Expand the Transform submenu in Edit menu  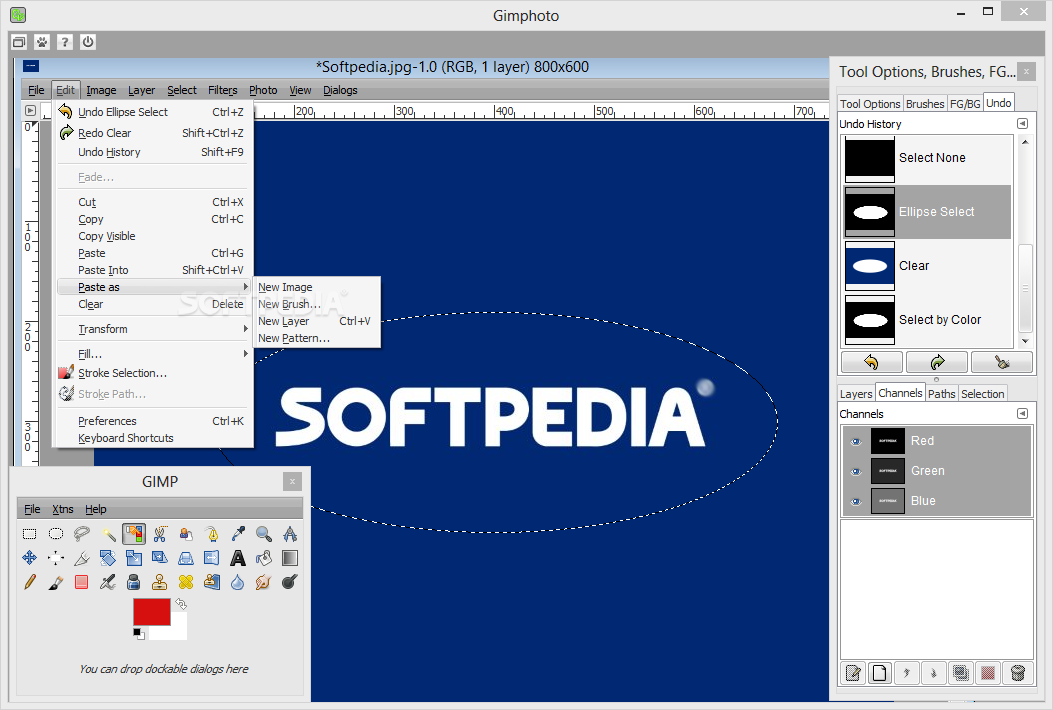[x=153, y=329]
